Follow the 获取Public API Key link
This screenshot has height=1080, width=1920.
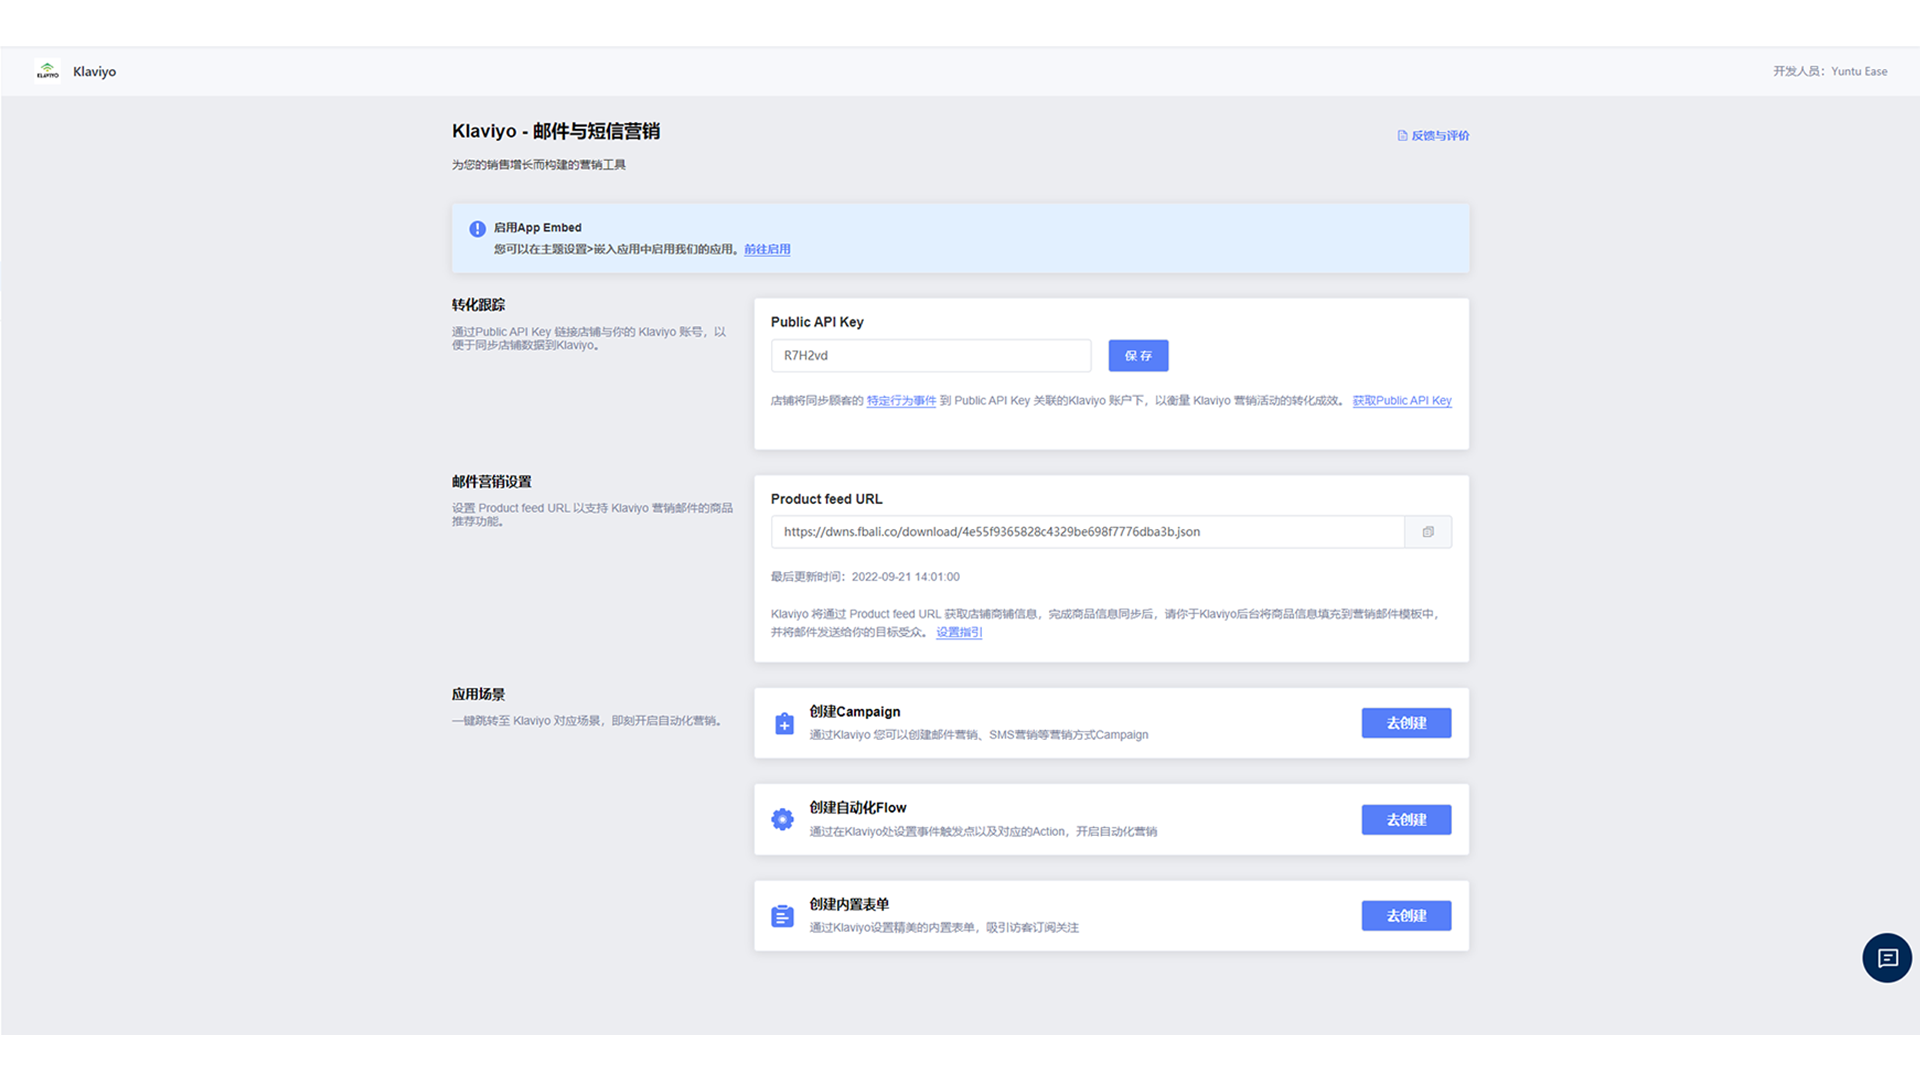pos(1401,401)
